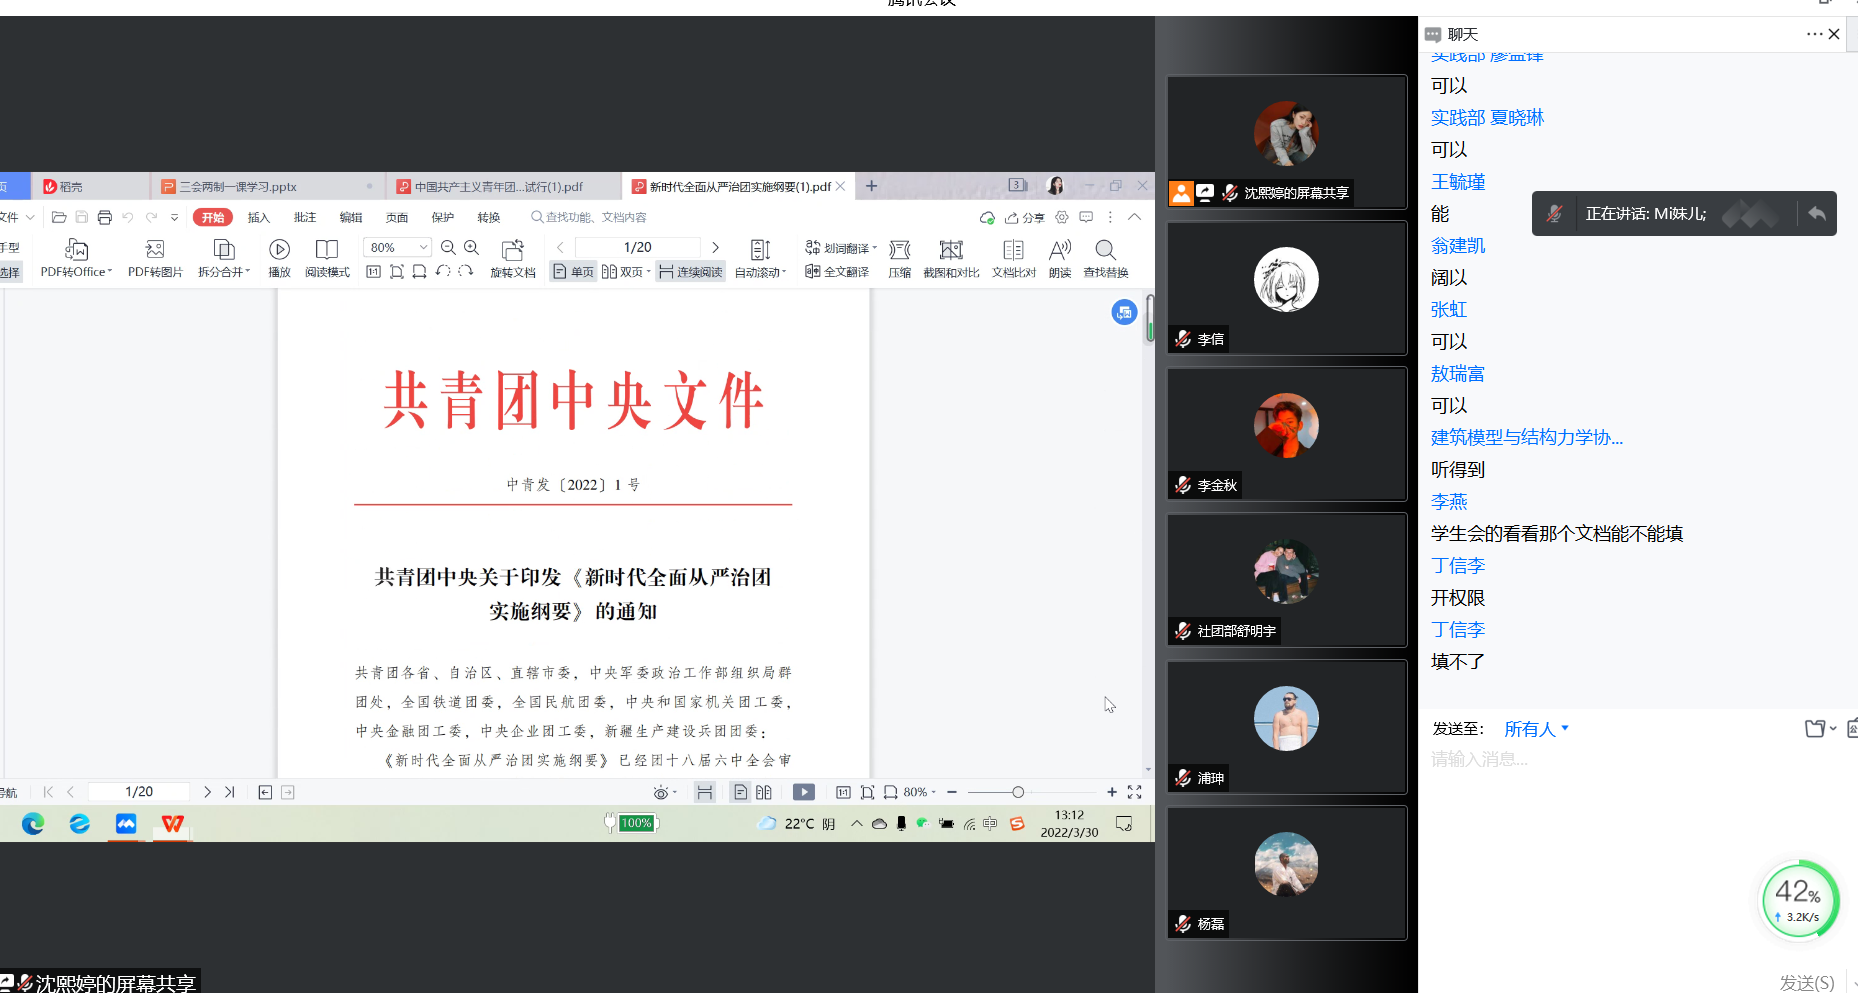
Task: Click the 旋转文档 rotate document icon
Action: coord(513,249)
